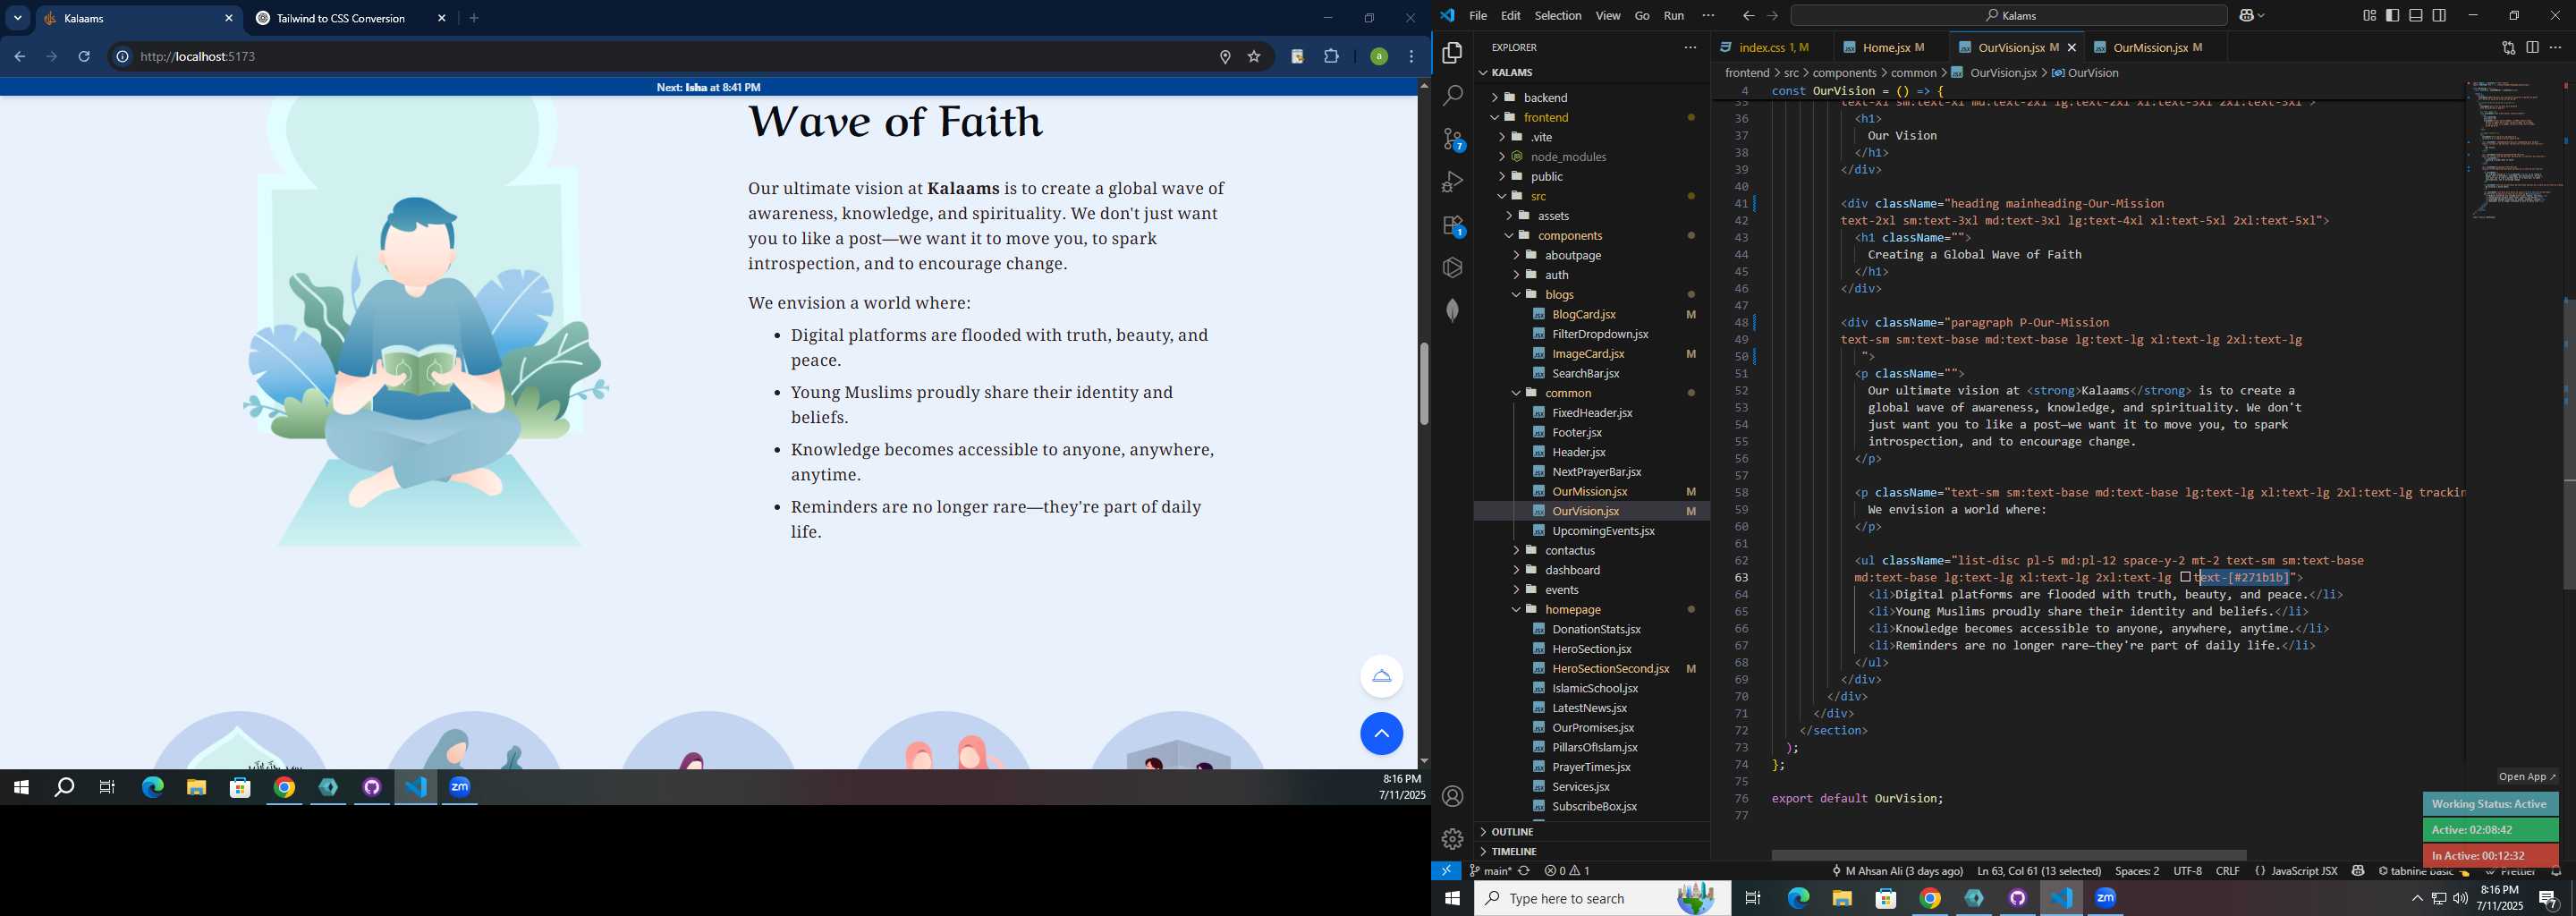Viewport: 2576px width, 916px height.
Task: Open Chrome tab search dropdown arrow
Action: 17,18
